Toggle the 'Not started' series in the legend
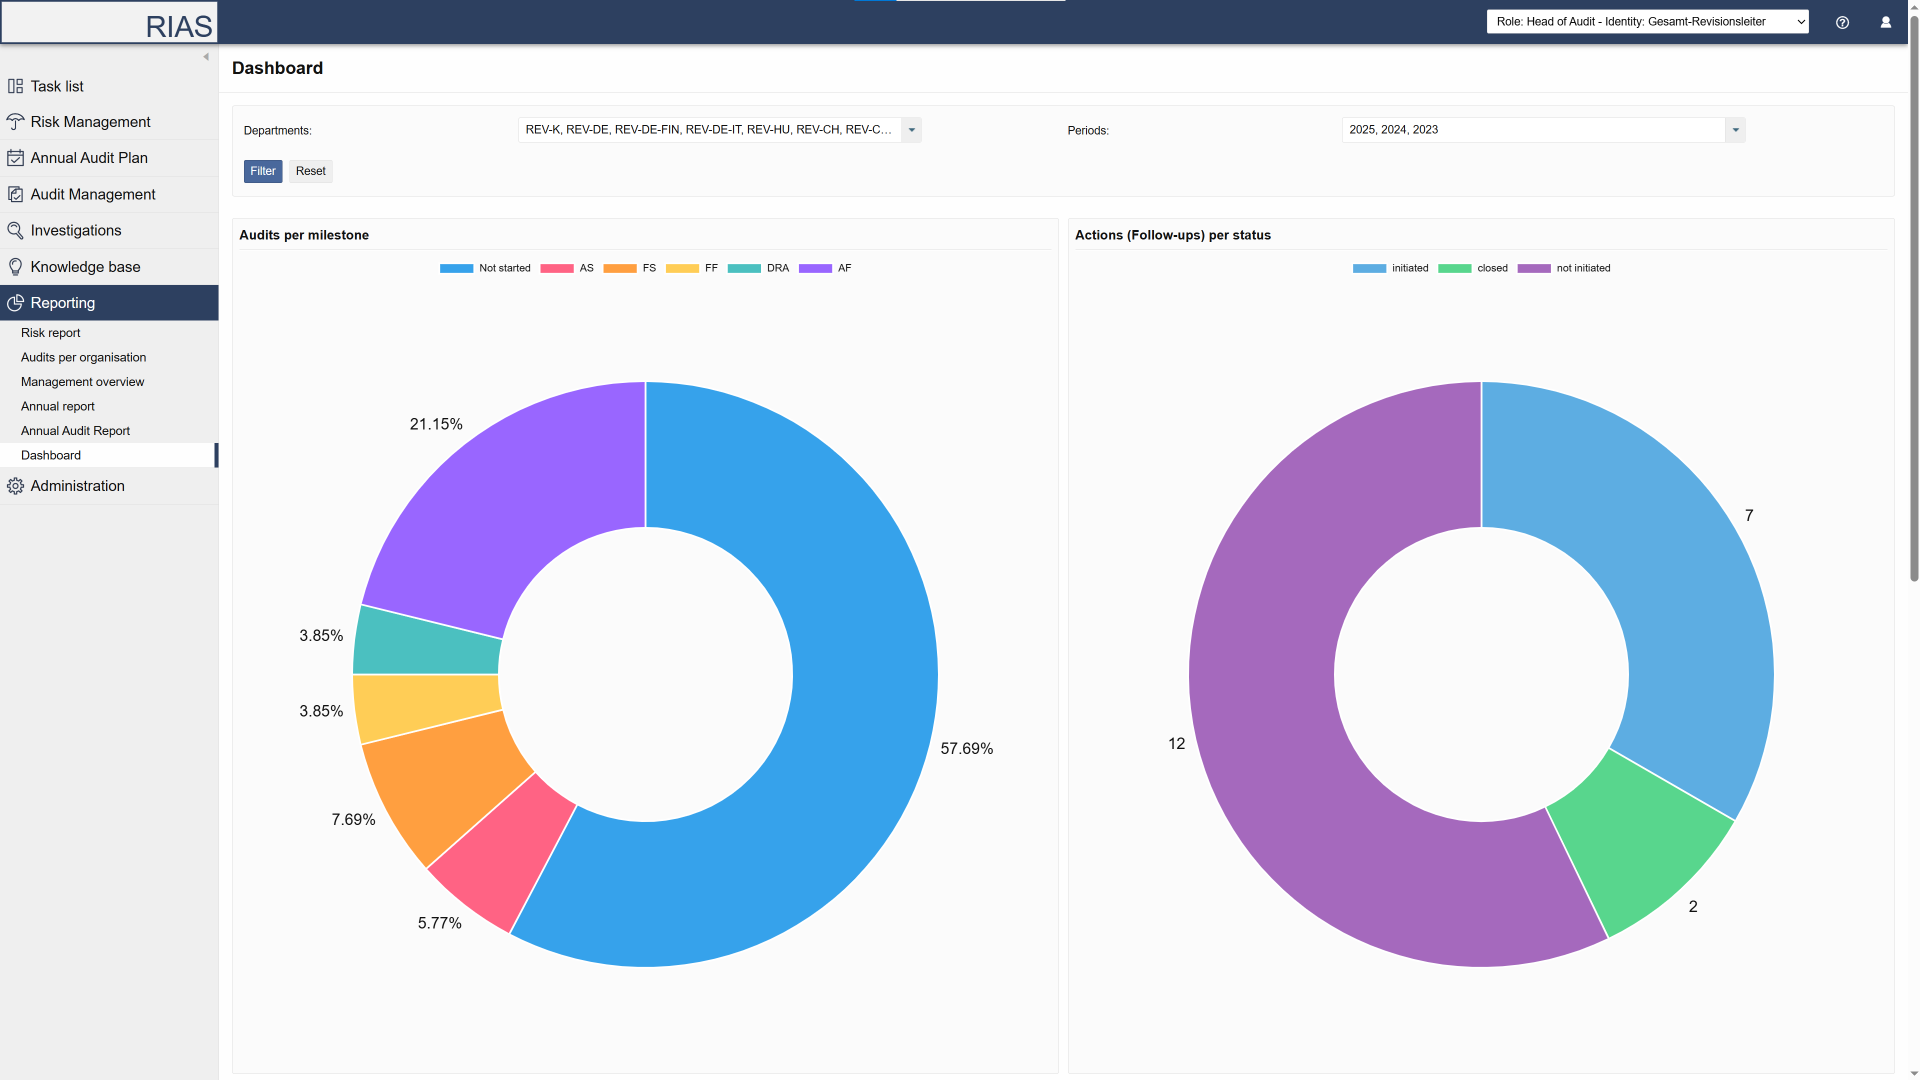 click(x=485, y=268)
